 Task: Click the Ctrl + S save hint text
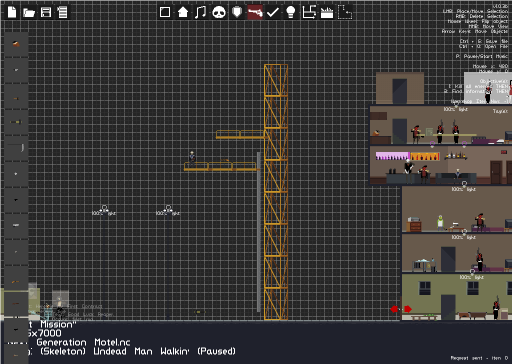click(484, 41)
